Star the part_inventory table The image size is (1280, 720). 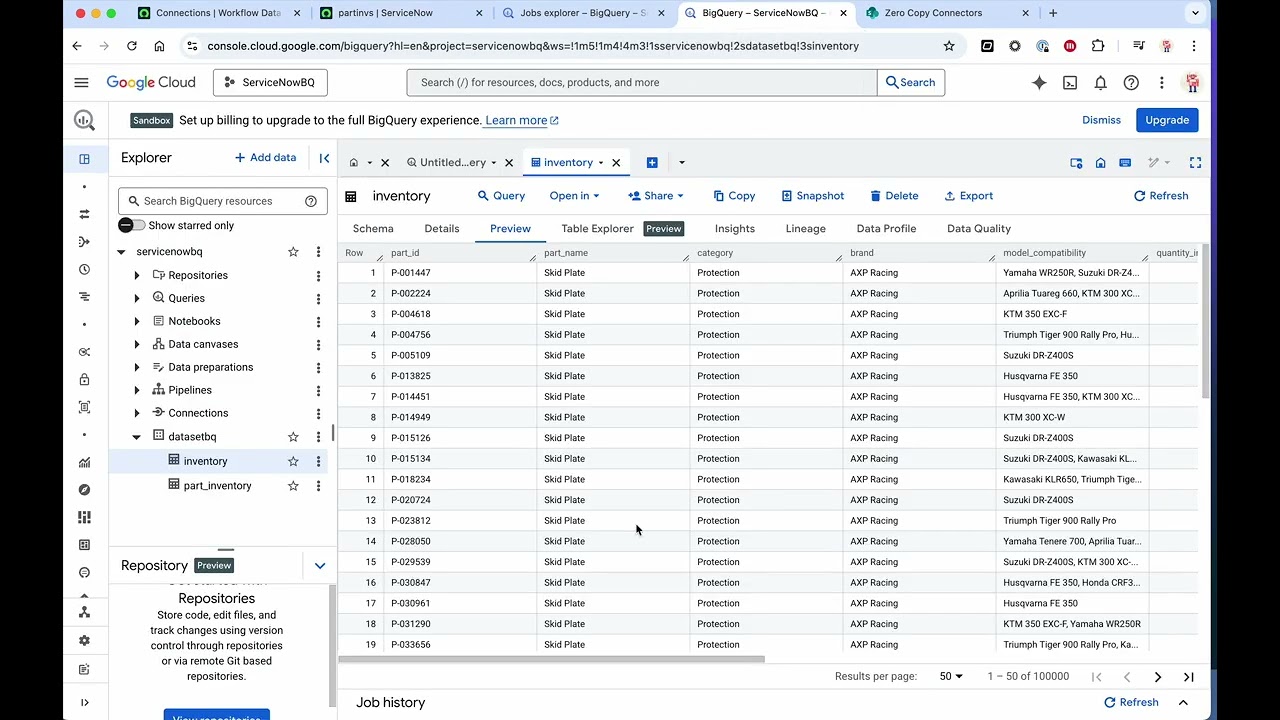293,486
